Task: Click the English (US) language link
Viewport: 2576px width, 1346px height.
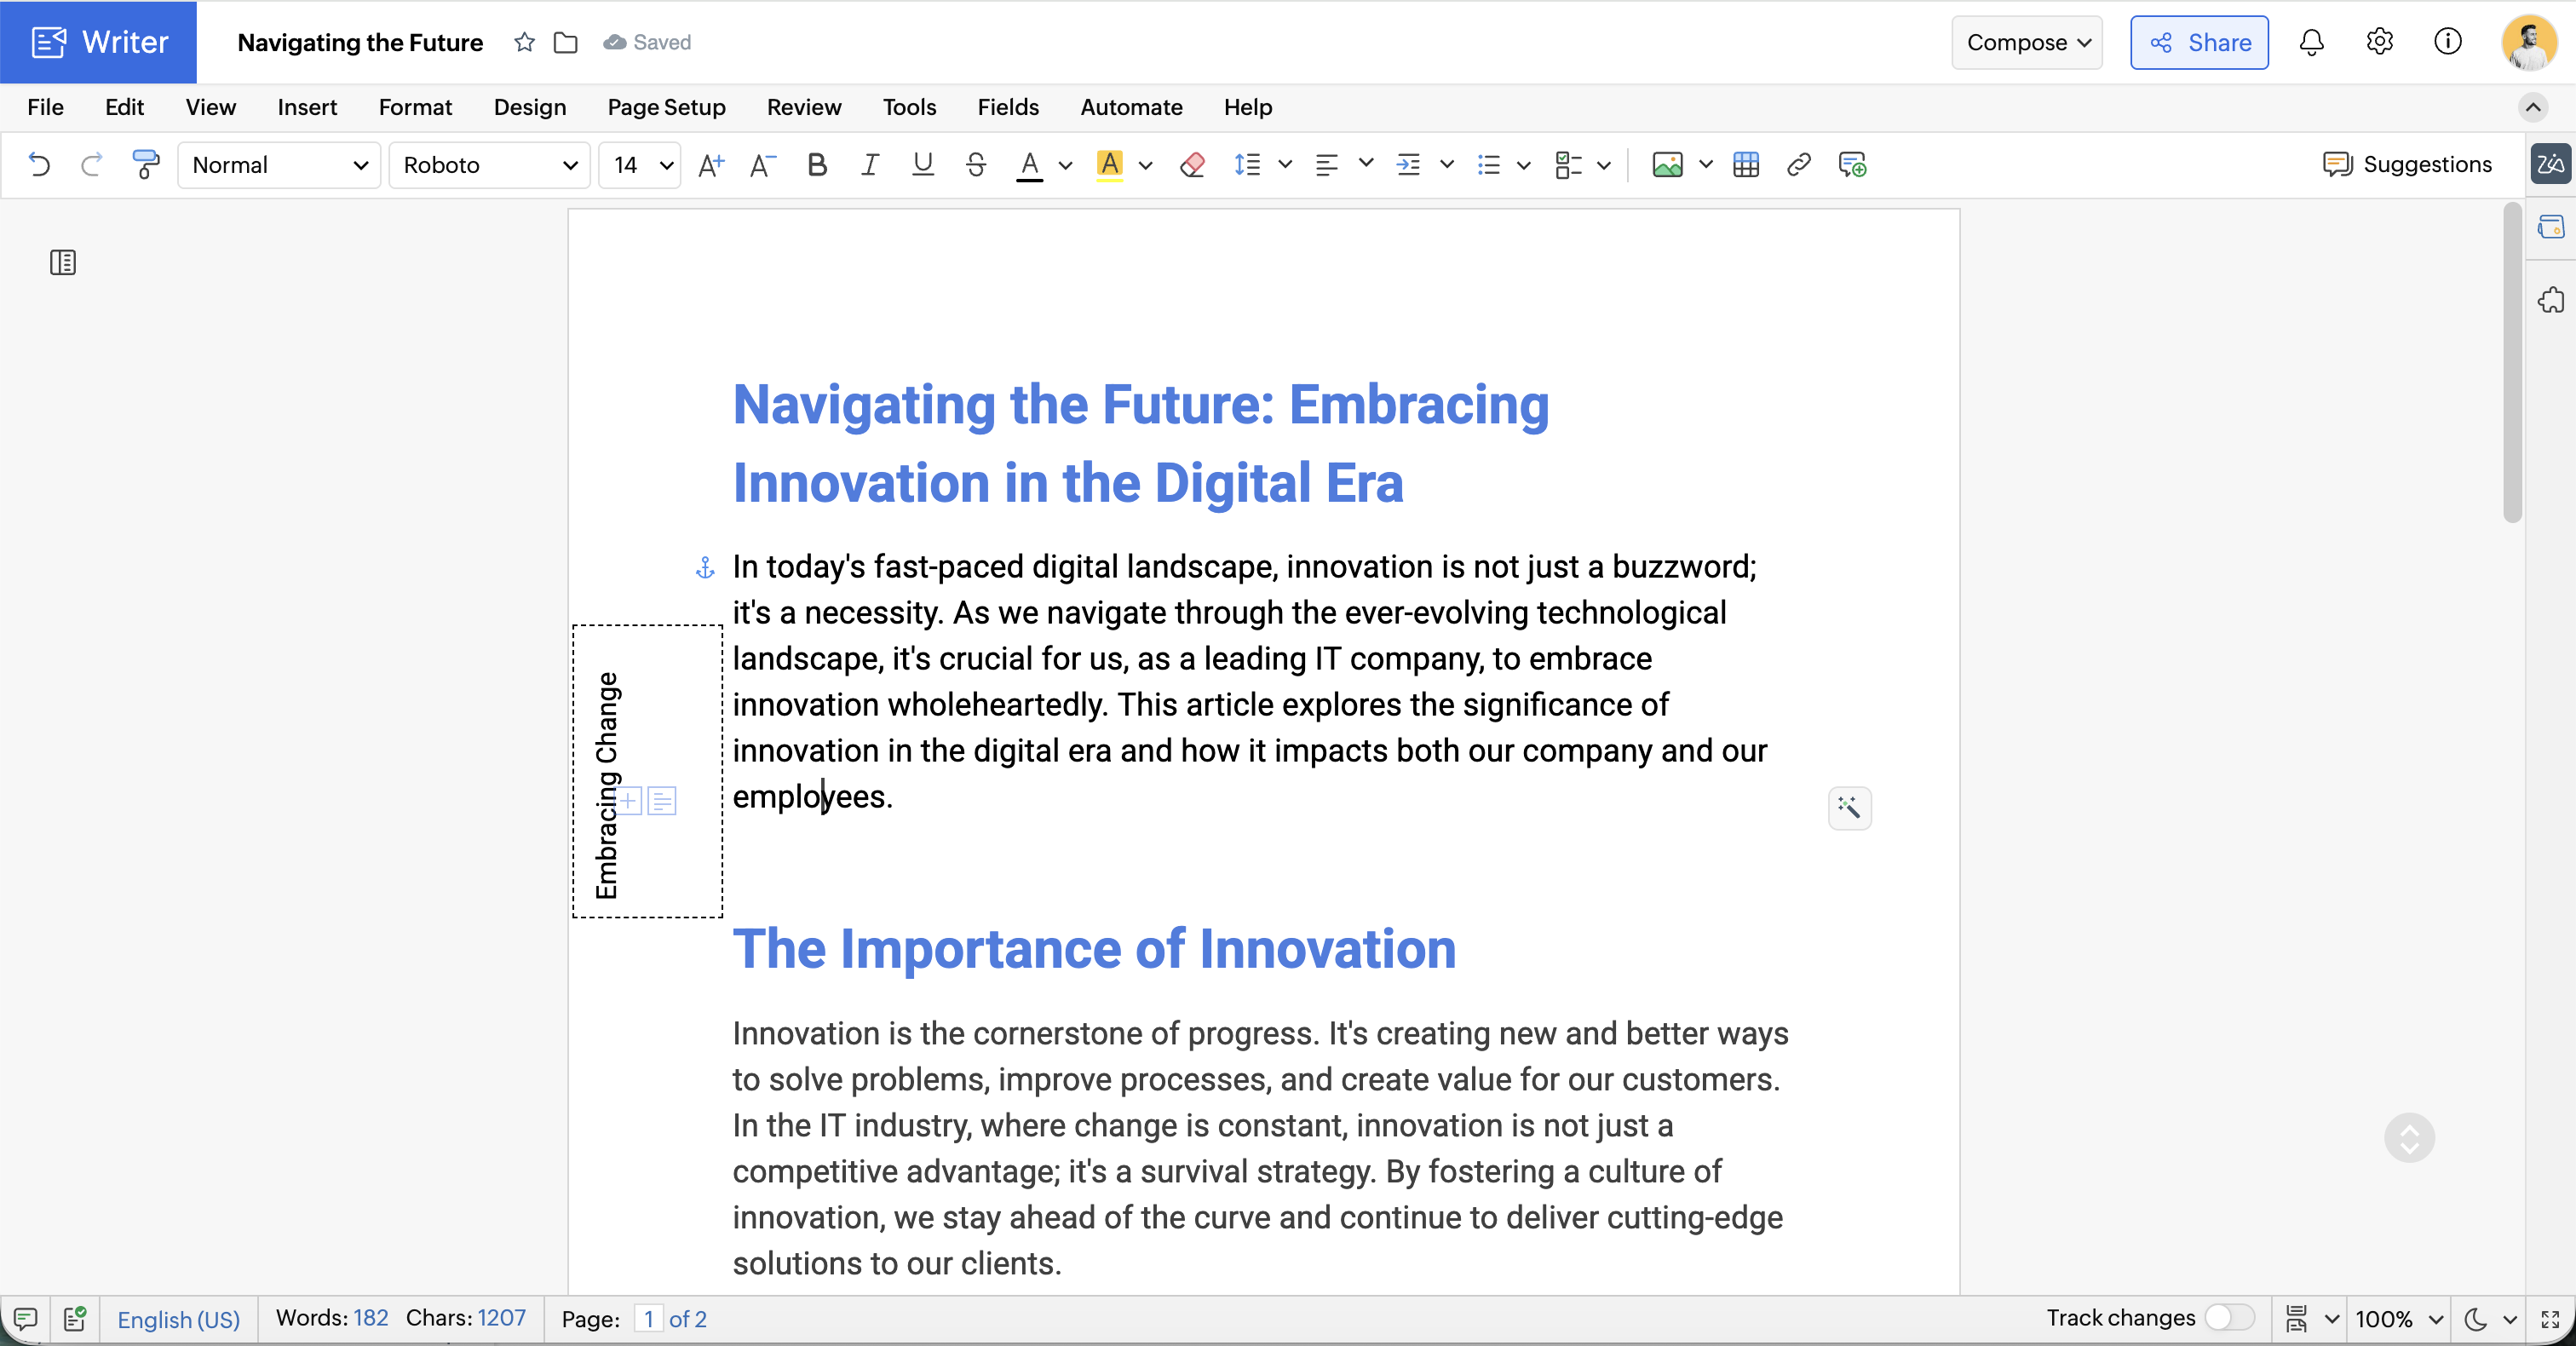Action: pos(179,1319)
